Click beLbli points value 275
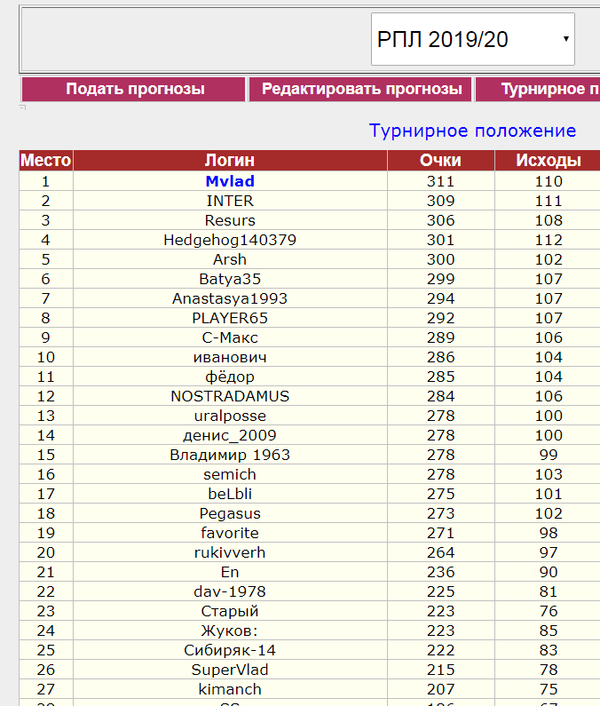The image size is (600, 706). click(x=441, y=494)
